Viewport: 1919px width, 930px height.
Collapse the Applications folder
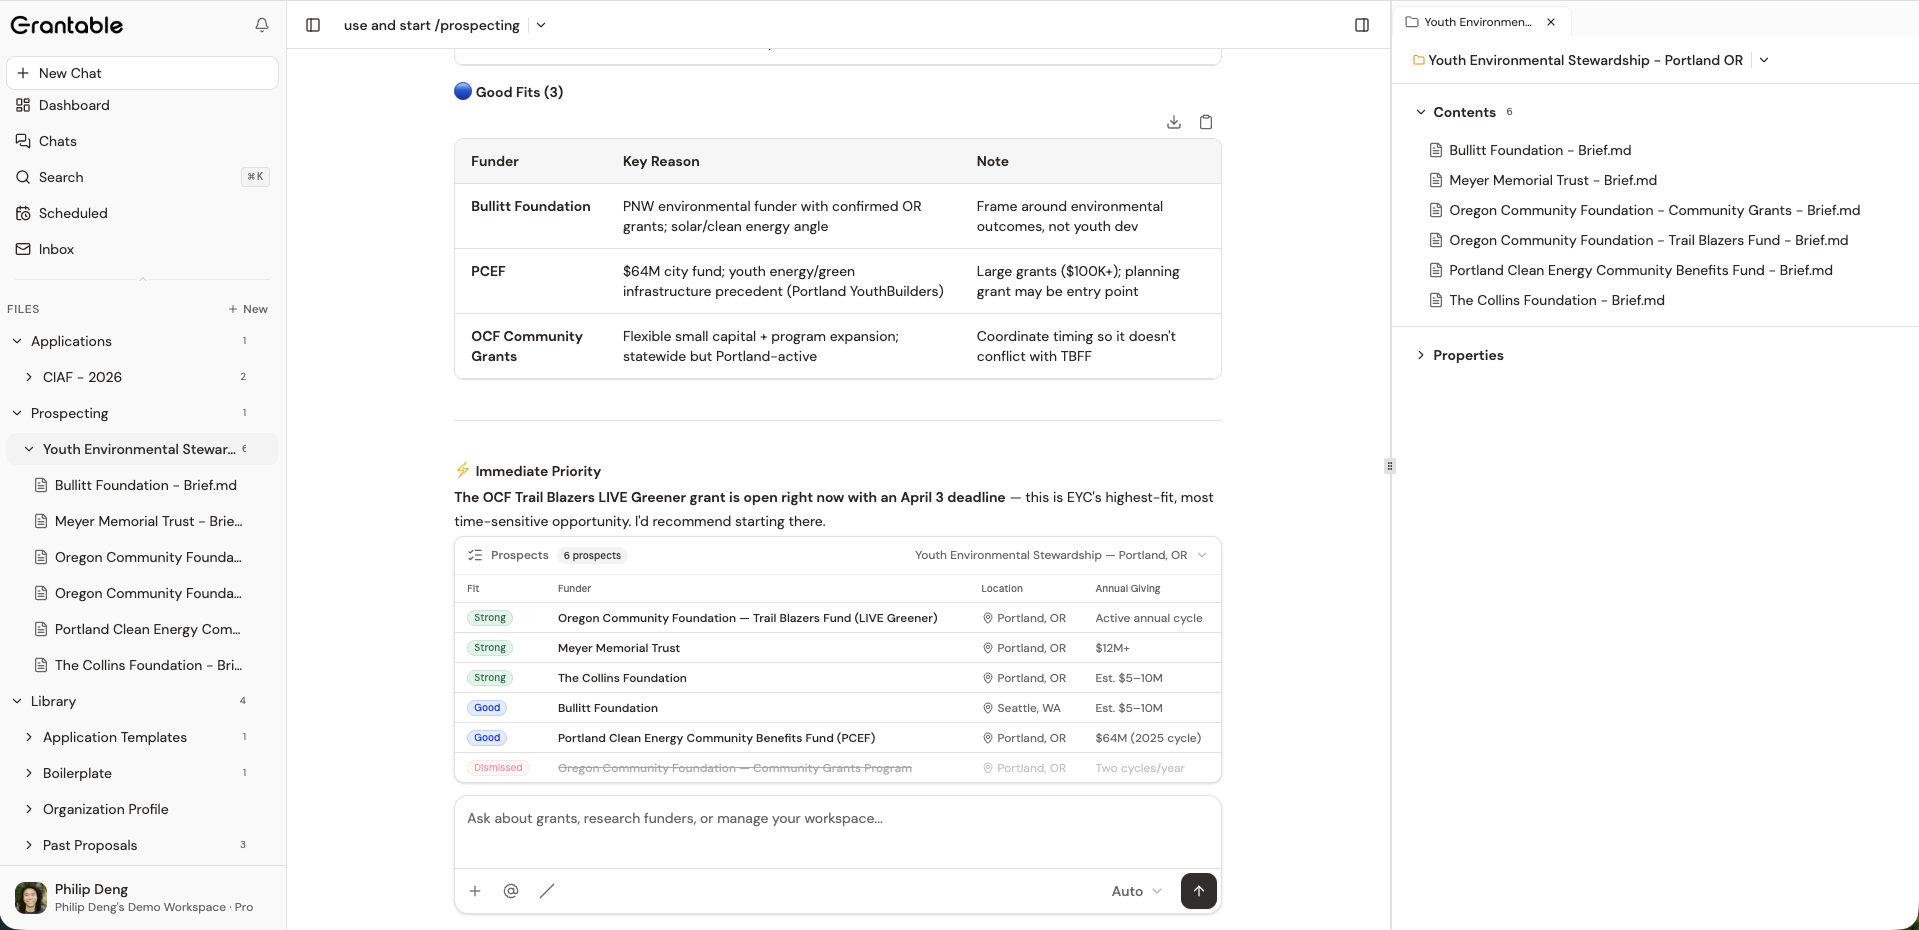17,341
